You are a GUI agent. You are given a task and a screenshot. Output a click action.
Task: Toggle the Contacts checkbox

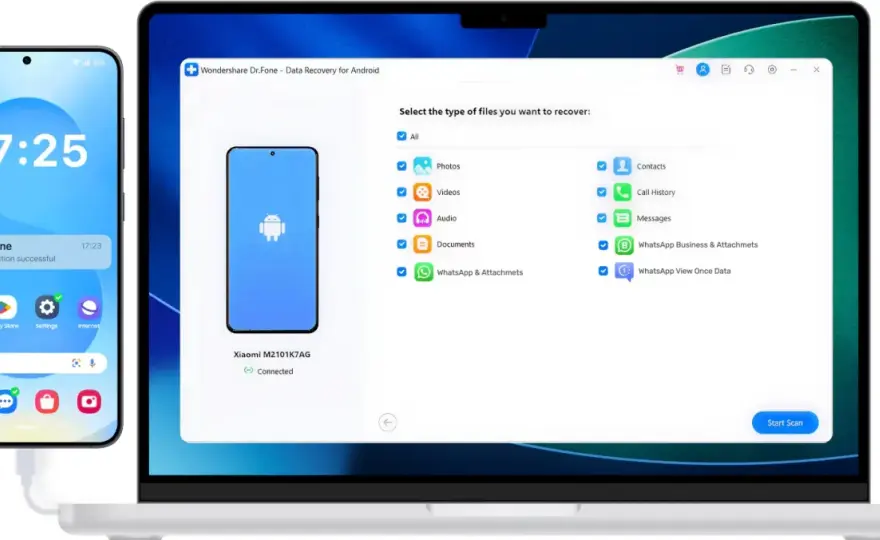click(x=602, y=166)
